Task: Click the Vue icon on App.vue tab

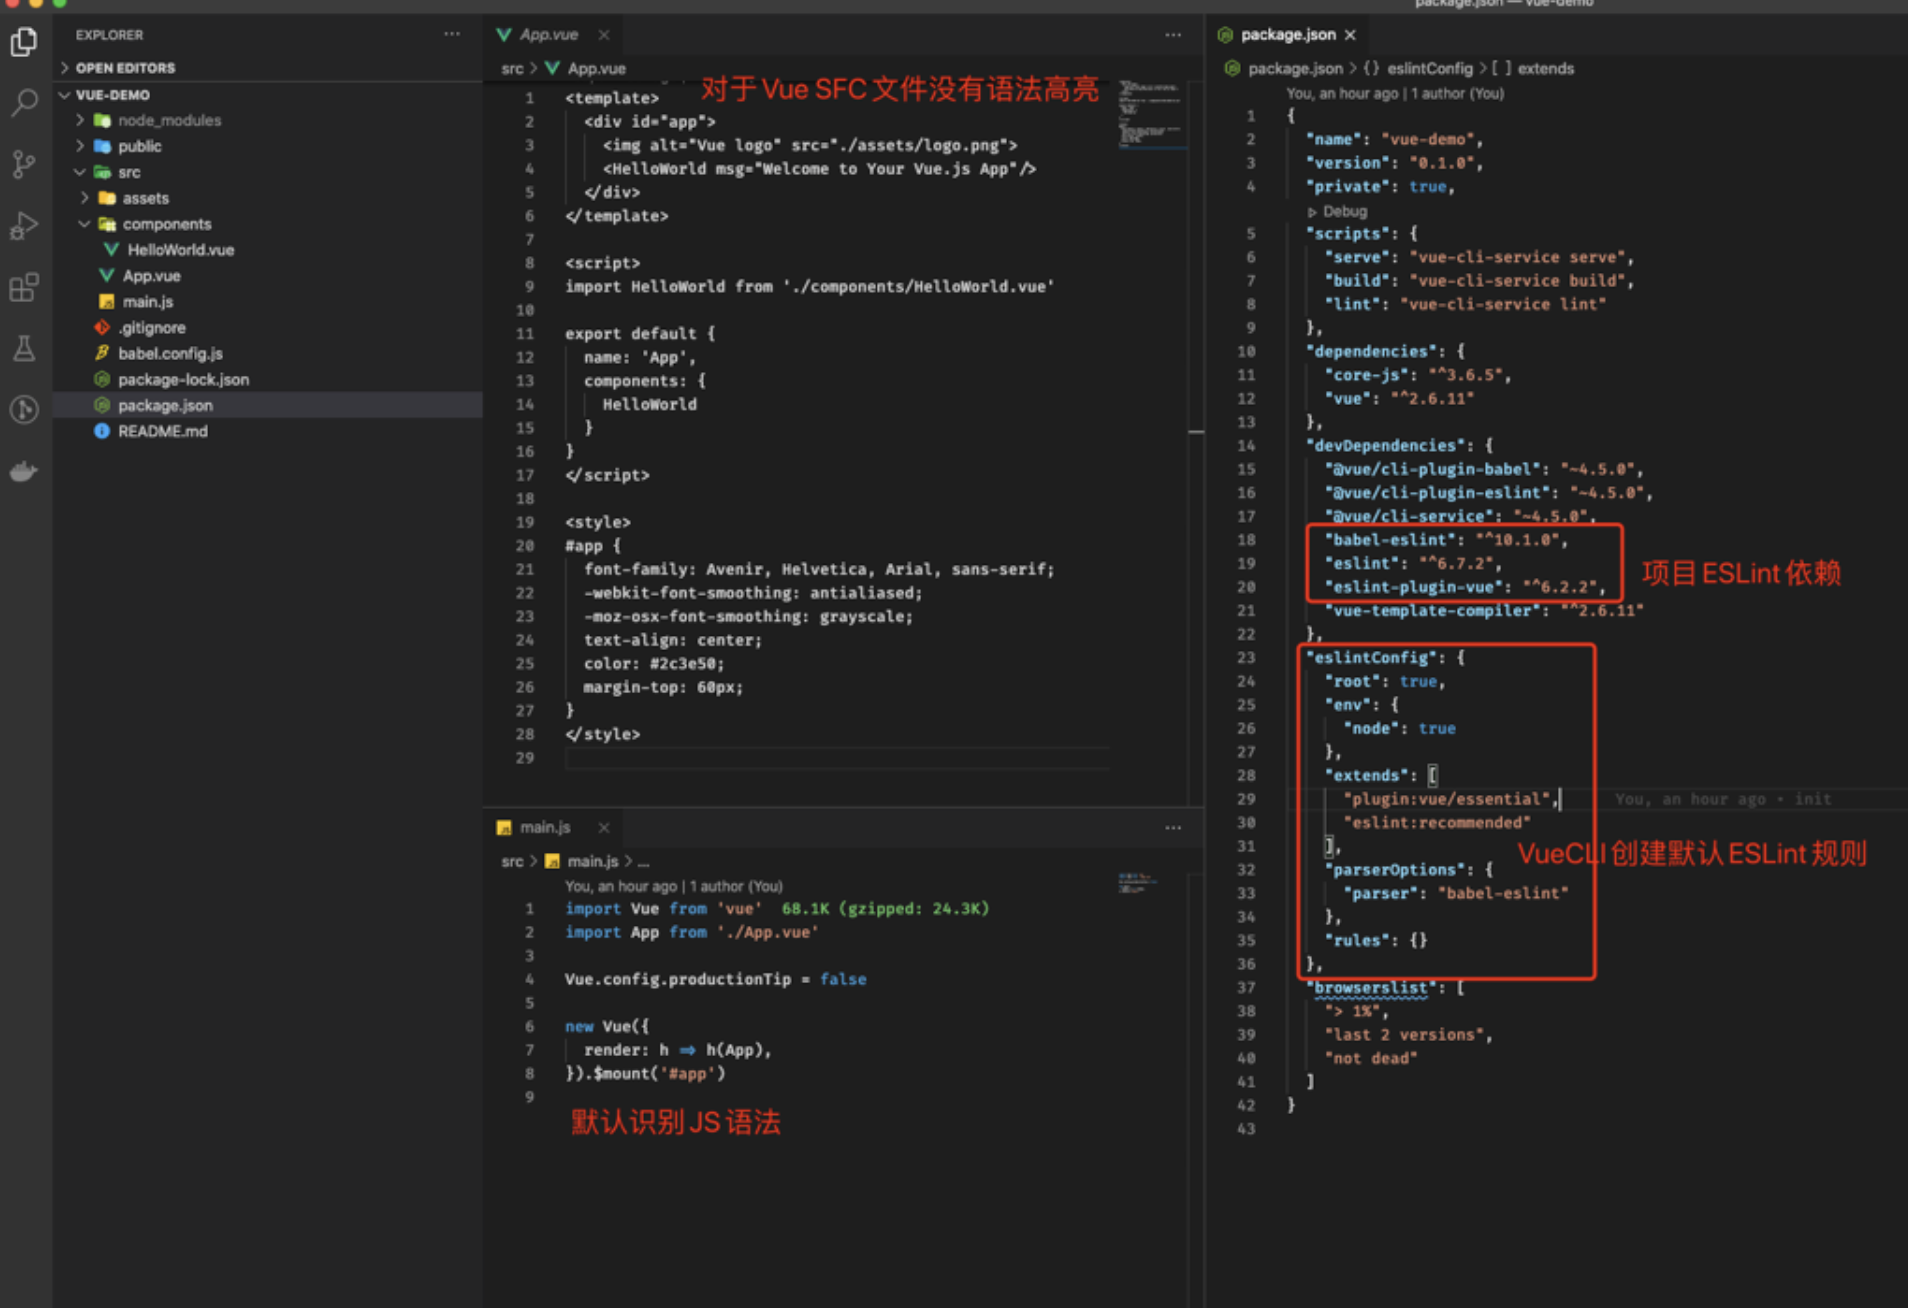Action: 504,34
